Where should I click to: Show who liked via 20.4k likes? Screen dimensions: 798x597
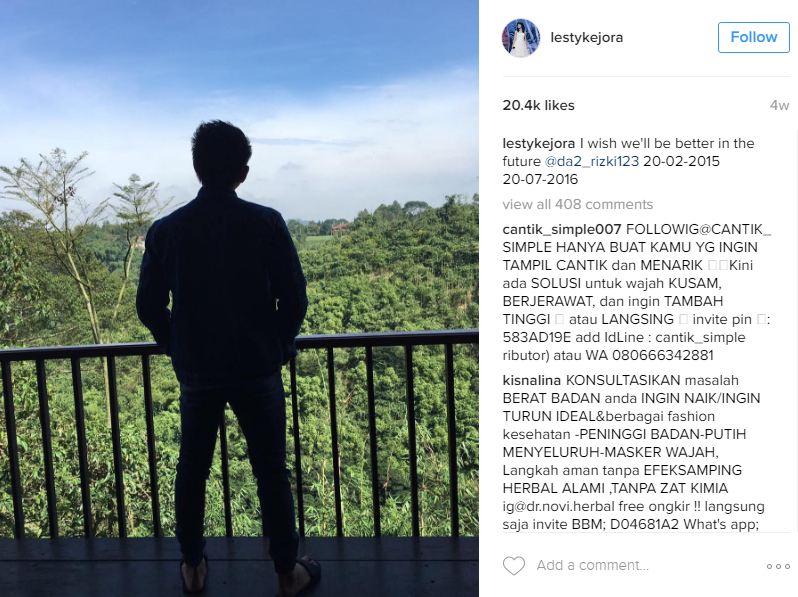click(x=538, y=105)
